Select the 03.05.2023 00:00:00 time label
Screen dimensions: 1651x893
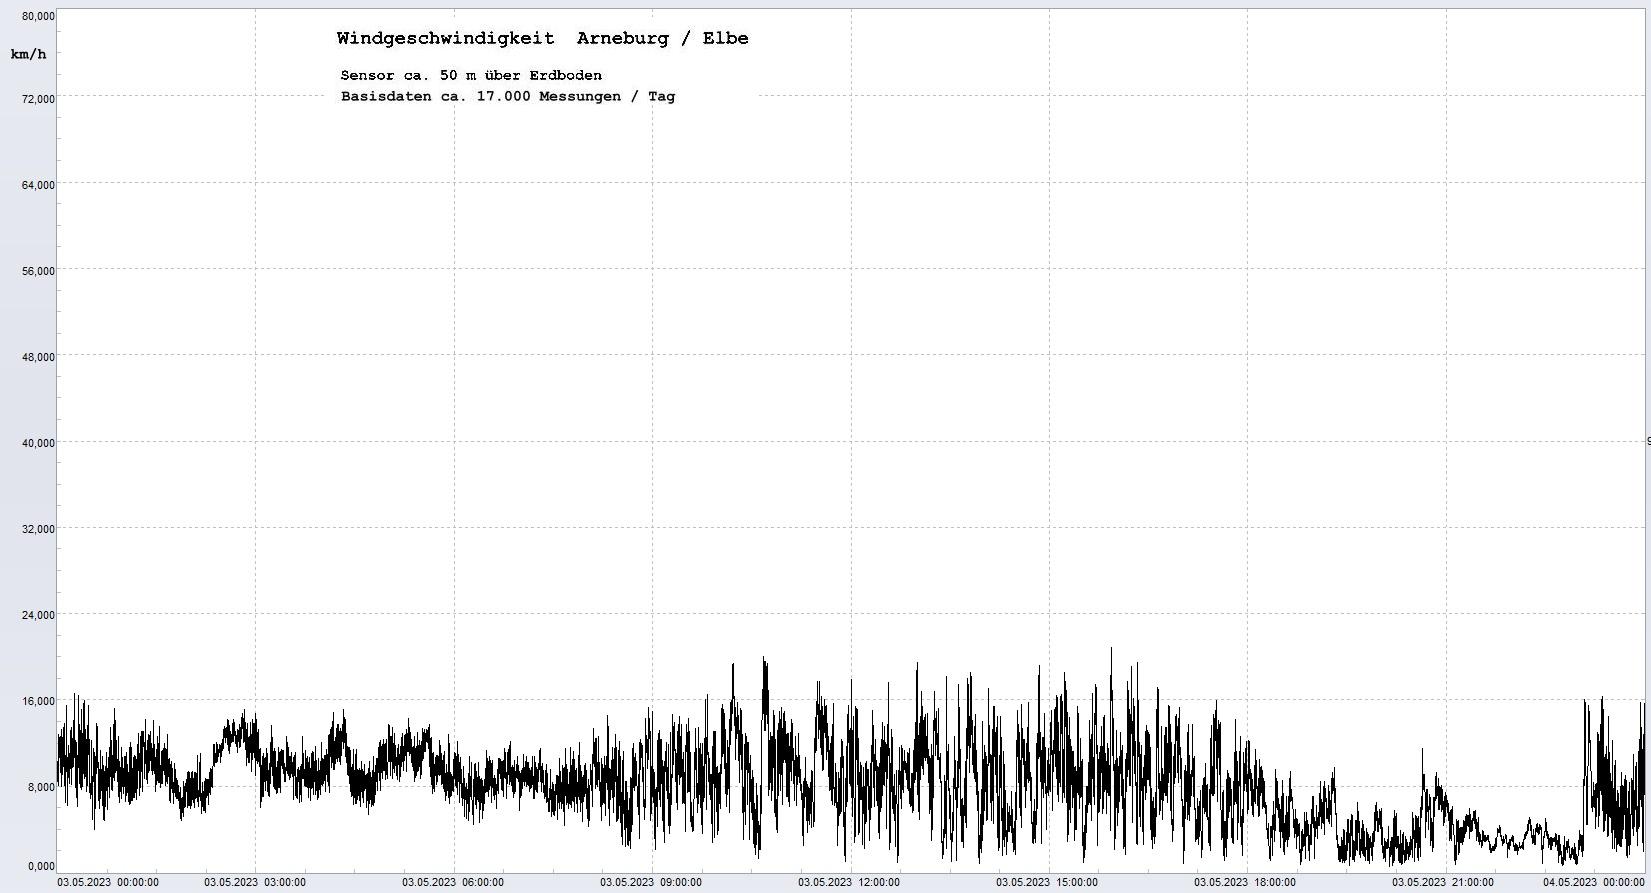tap(108, 882)
